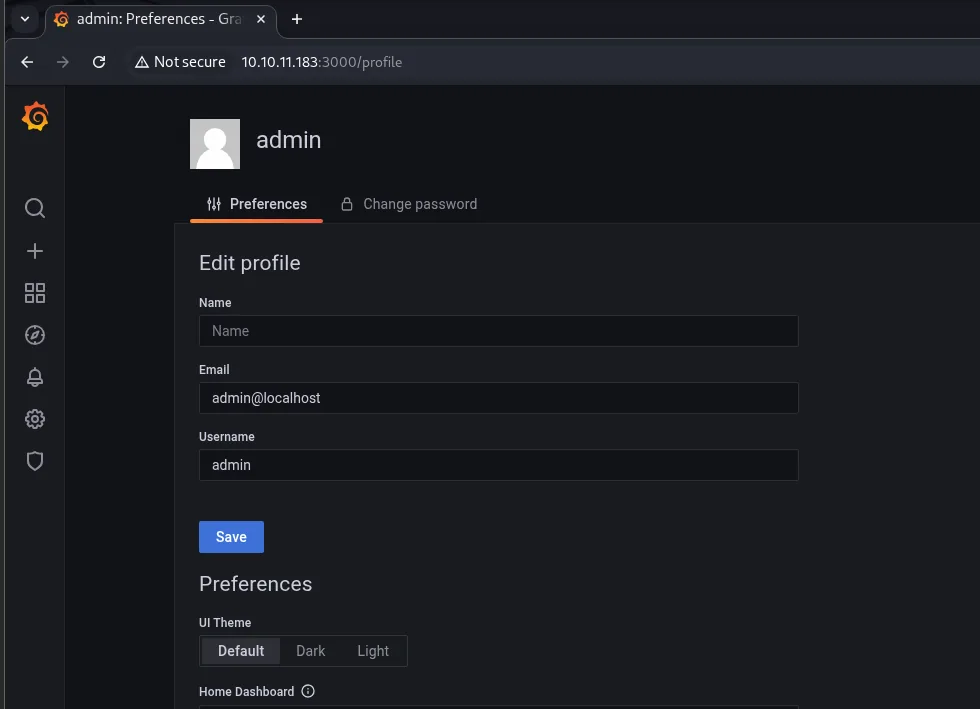Open the Create plus icon in sidebar

(35, 251)
